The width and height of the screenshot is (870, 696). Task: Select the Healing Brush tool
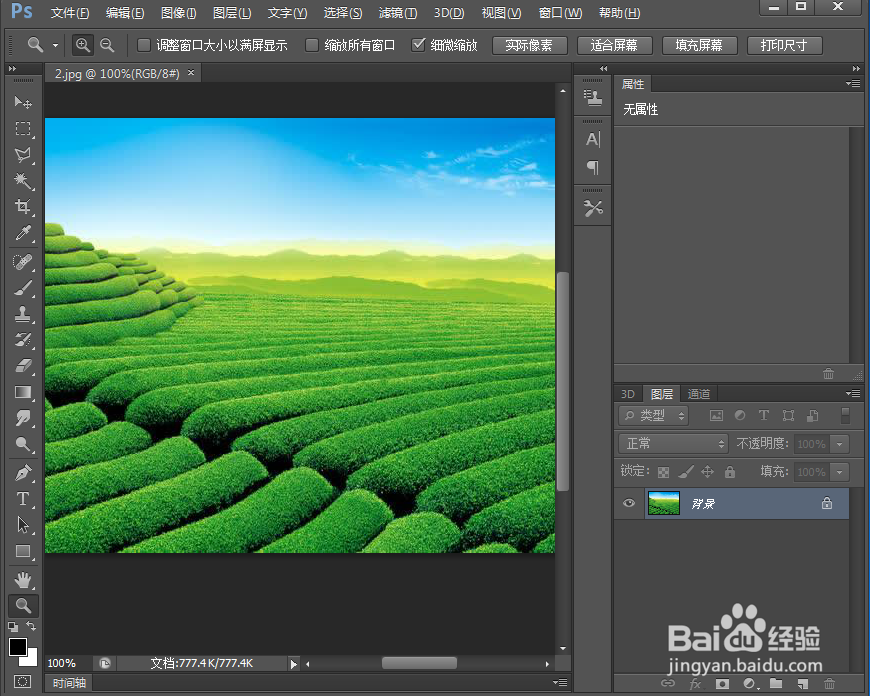pyautogui.click(x=23, y=261)
